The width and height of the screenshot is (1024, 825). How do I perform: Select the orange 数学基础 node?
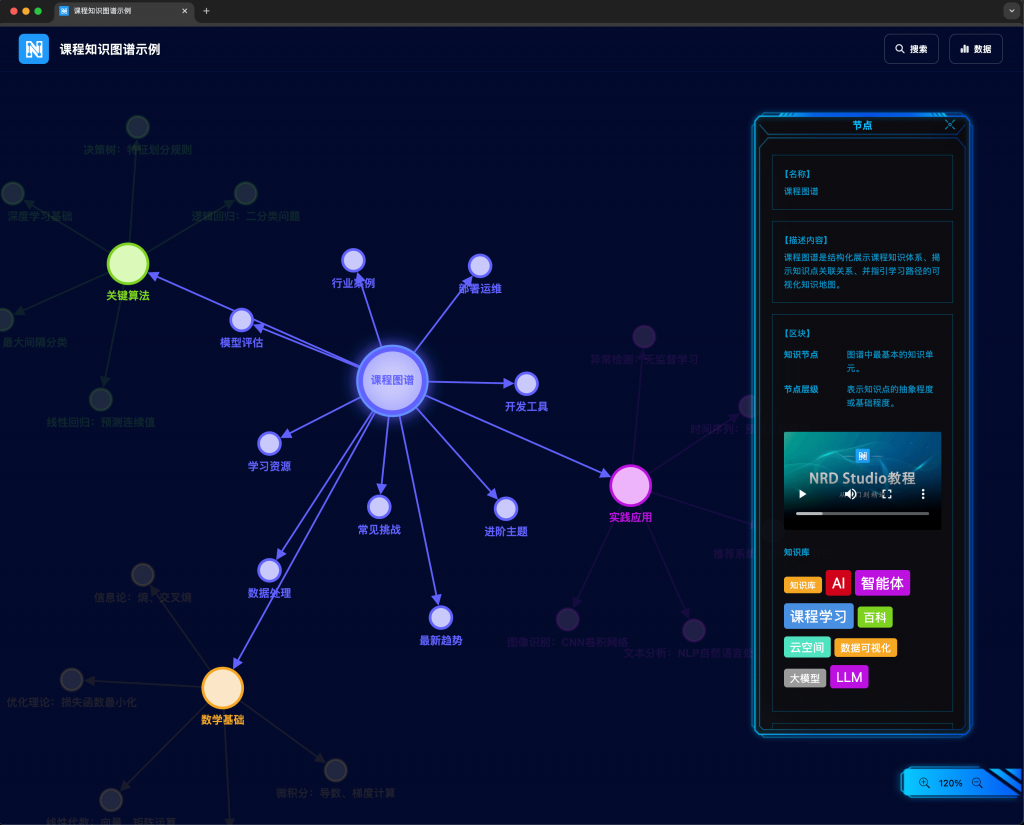[222, 688]
